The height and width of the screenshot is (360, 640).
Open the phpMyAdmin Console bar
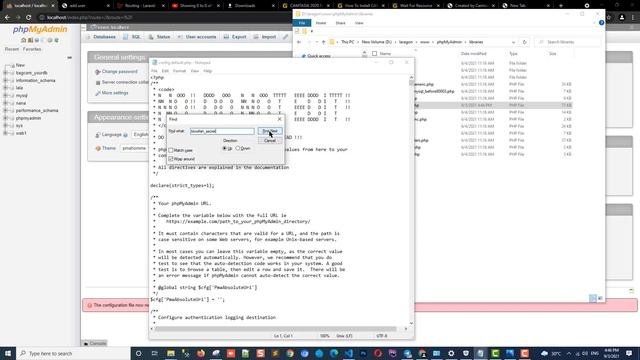[x=95, y=343]
